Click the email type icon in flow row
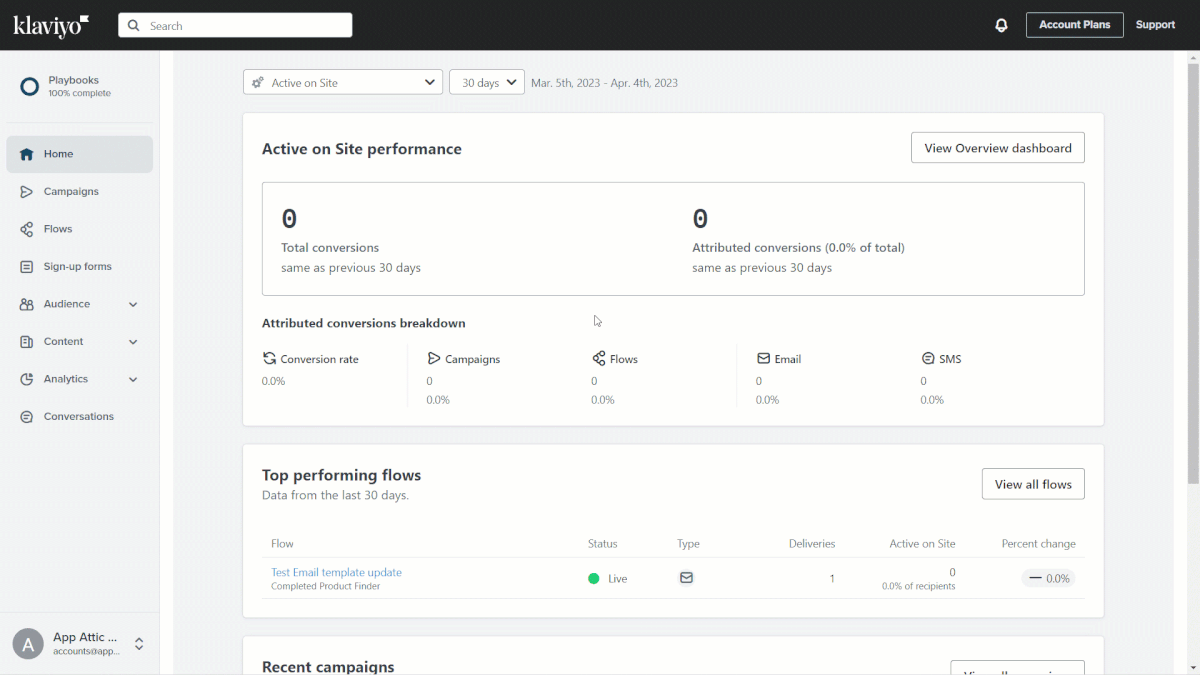 coord(686,578)
